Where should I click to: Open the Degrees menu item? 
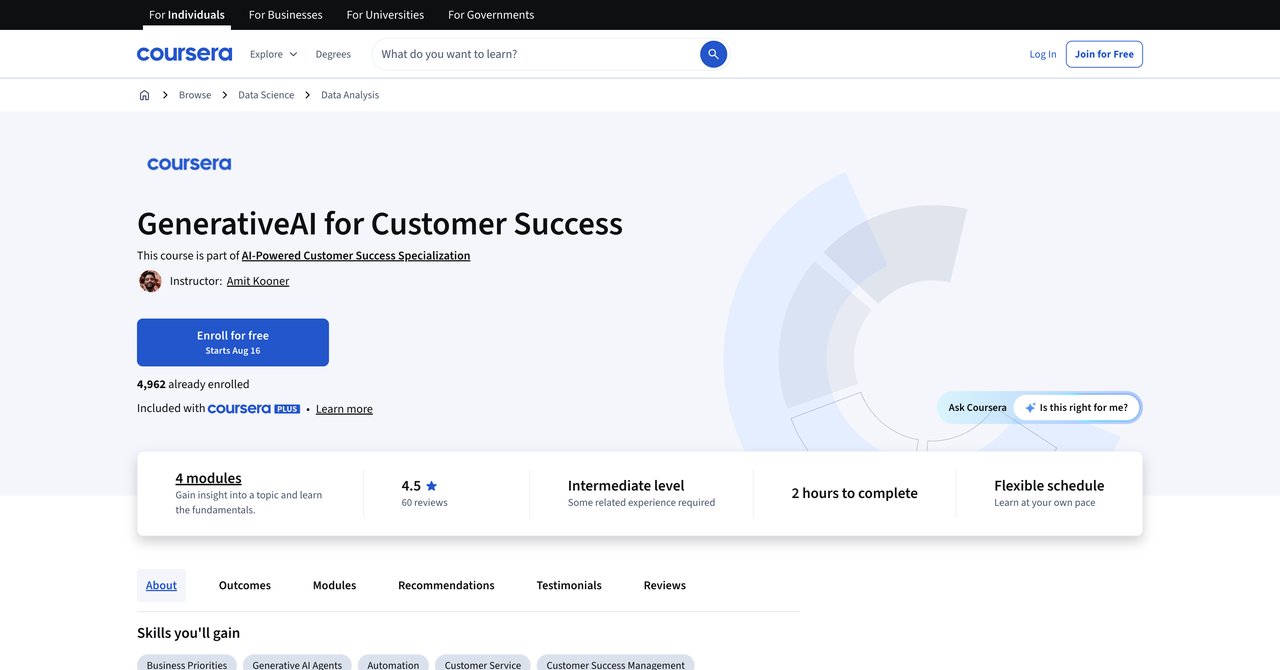click(x=333, y=54)
